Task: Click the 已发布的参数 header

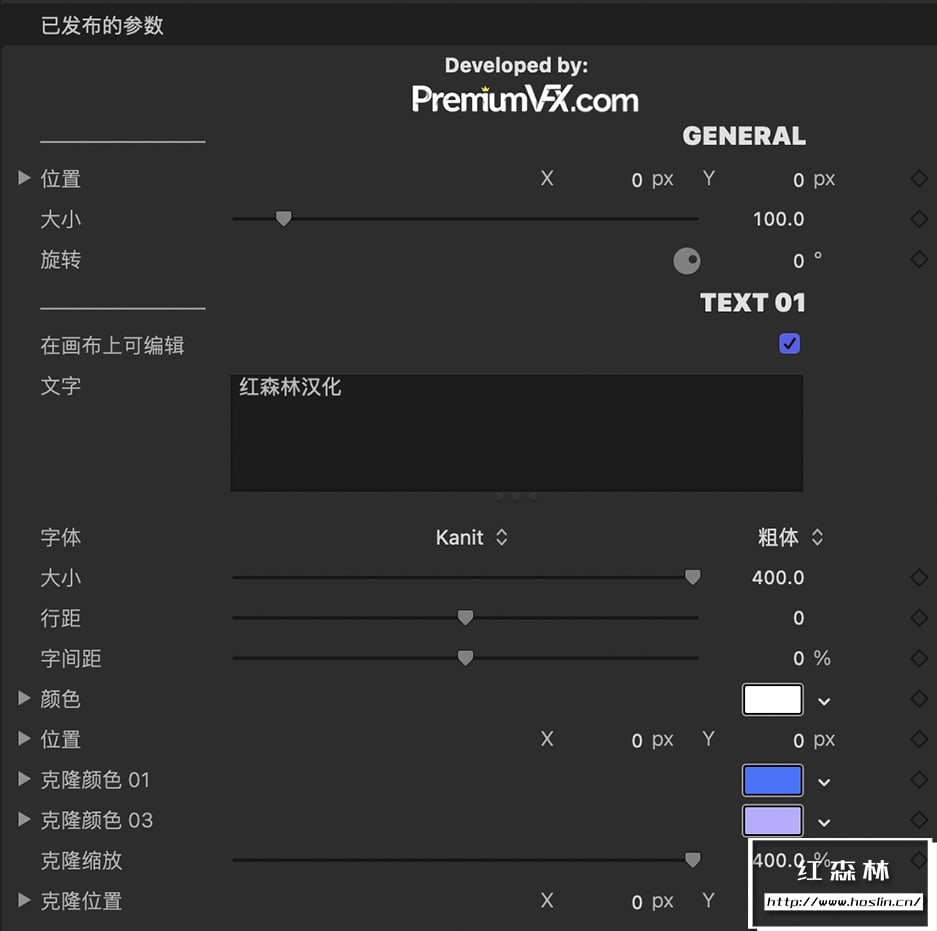Action: (102, 25)
